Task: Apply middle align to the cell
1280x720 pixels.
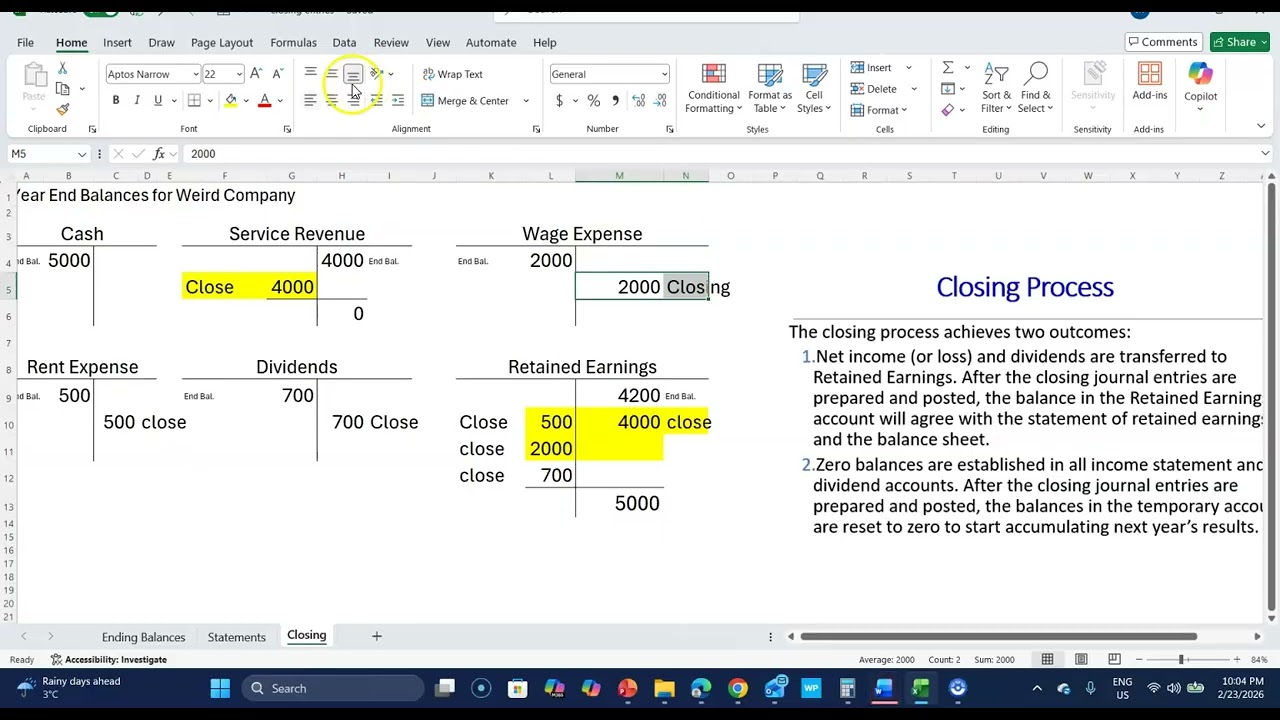Action: 331,73
